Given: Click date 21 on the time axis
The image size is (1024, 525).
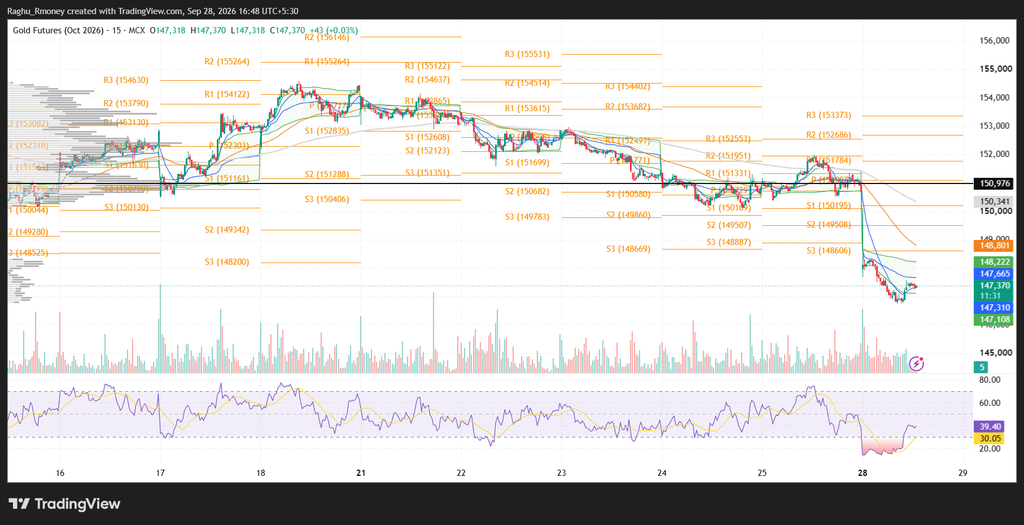Looking at the screenshot, I should pyautogui.click(x=360, y=473).
